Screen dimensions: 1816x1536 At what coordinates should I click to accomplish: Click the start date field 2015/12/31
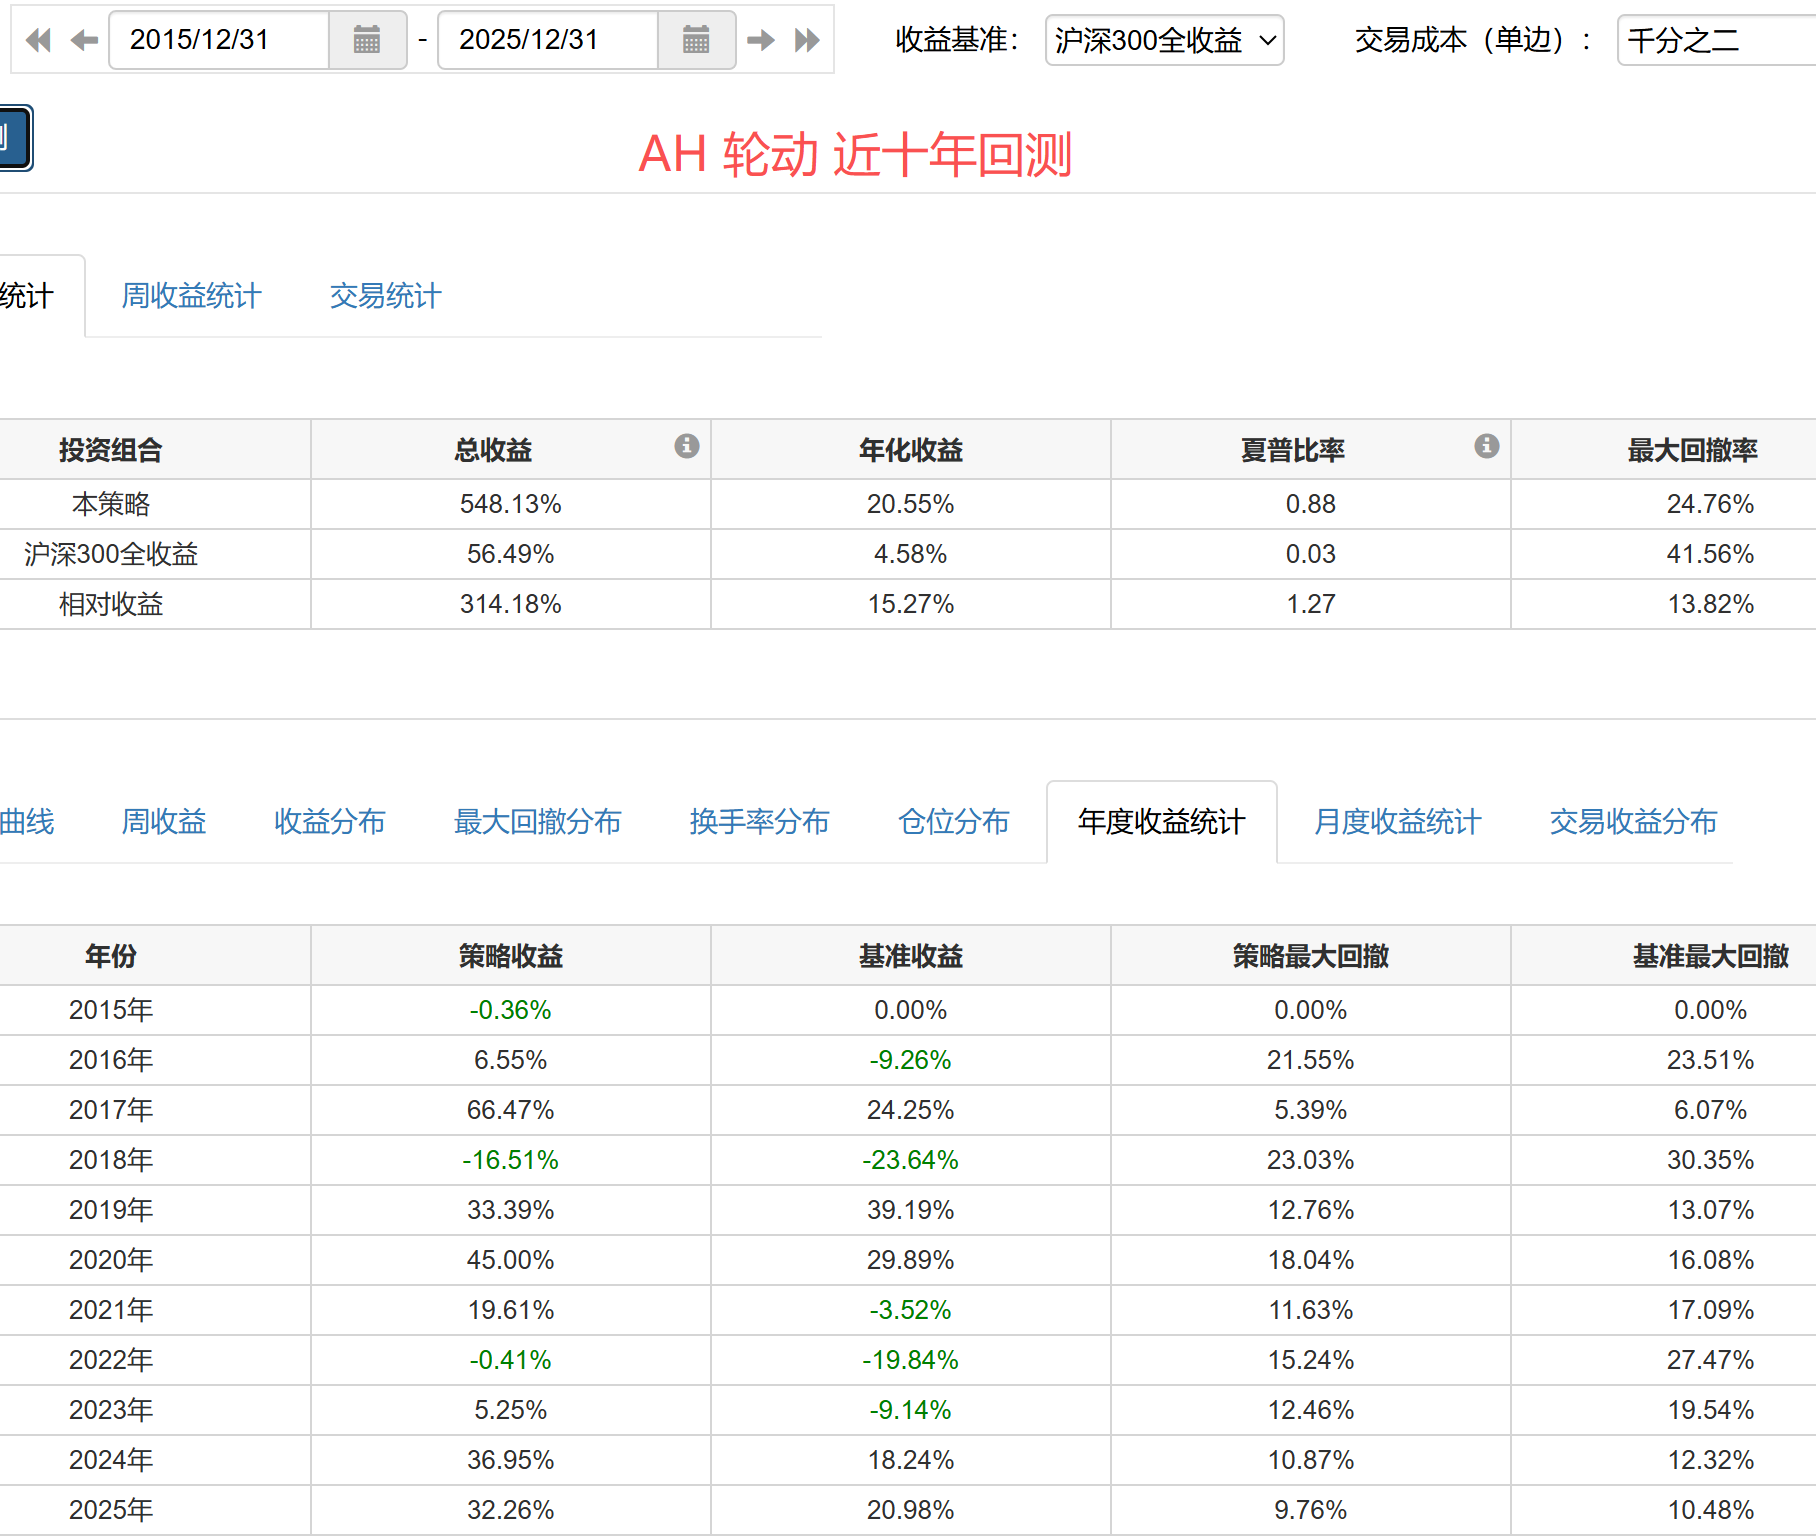click(218, 40)
